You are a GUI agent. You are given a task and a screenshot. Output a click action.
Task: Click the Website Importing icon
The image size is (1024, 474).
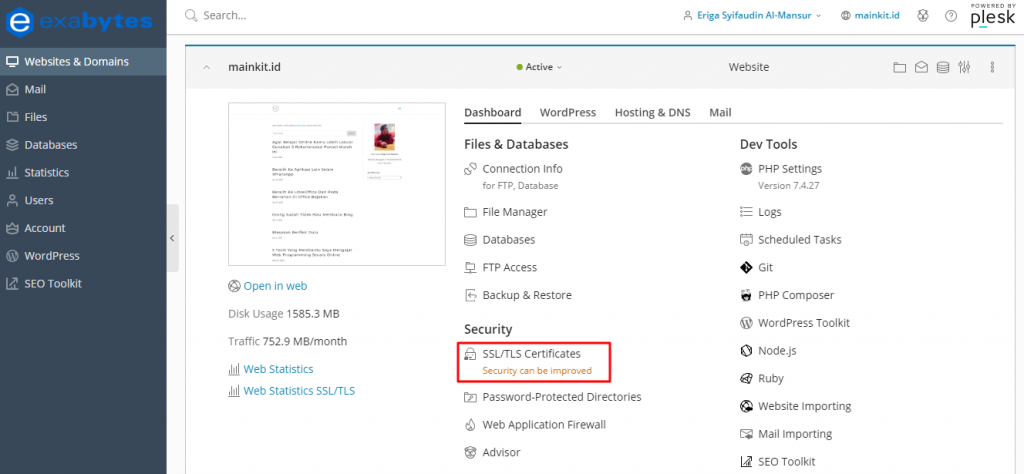(746, 406)
